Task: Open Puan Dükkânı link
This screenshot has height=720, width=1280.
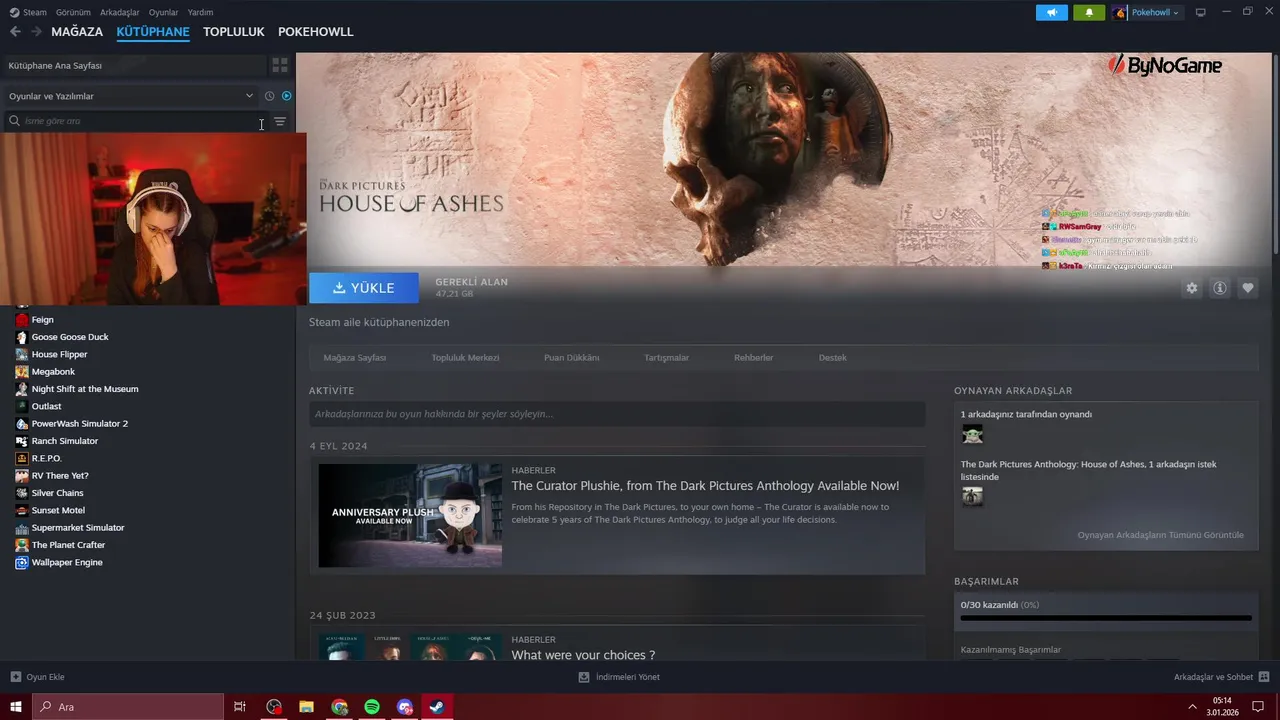Action: tap(572, 357)
